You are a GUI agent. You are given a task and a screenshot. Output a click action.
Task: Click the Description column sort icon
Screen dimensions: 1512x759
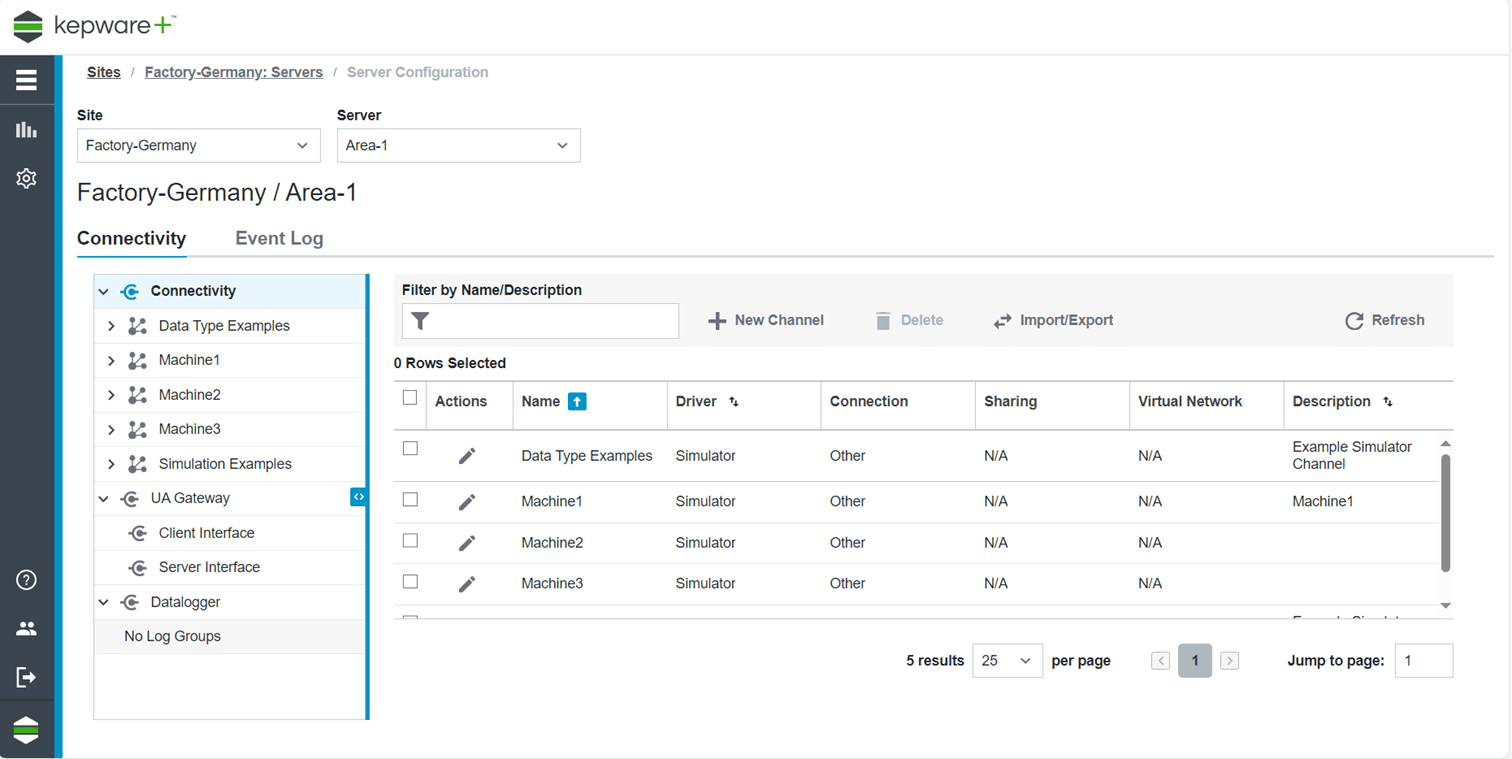click(1388, 402)
